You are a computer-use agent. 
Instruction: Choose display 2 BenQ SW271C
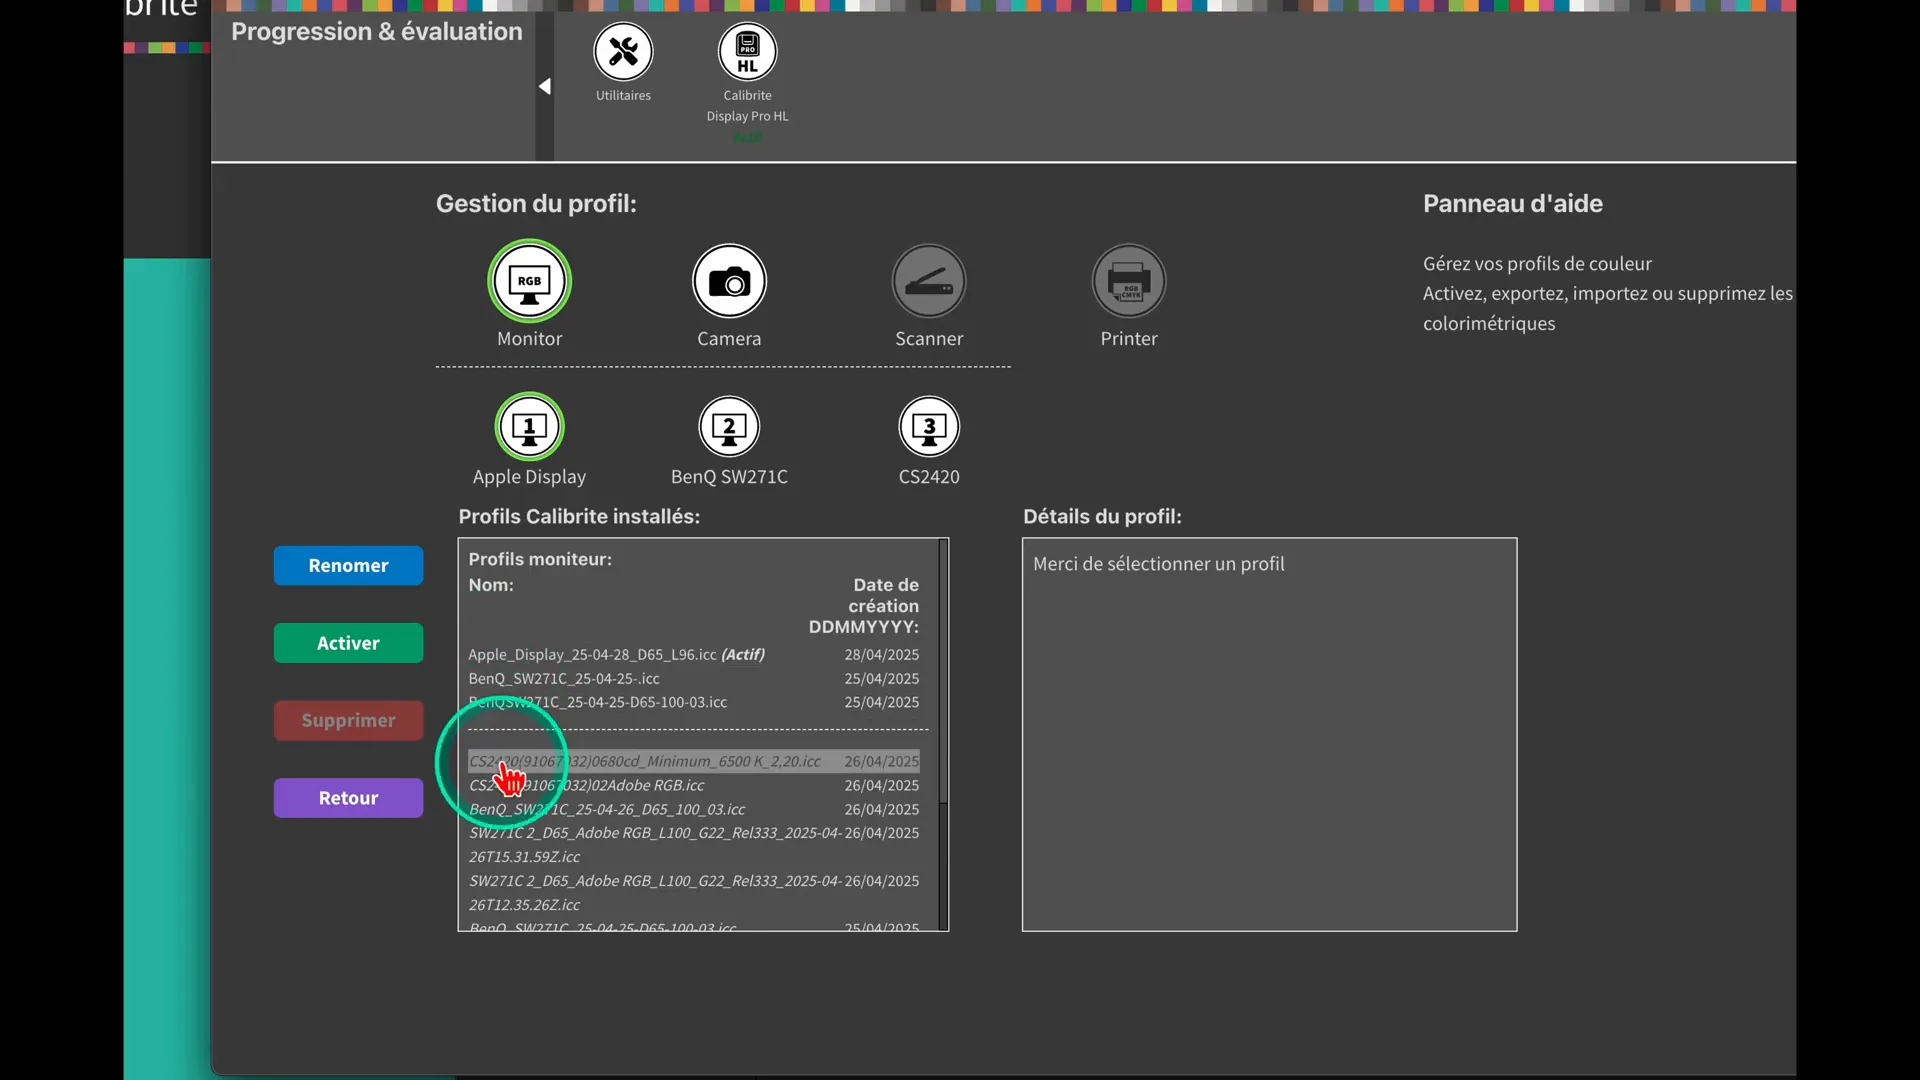[x=729, y=428]
